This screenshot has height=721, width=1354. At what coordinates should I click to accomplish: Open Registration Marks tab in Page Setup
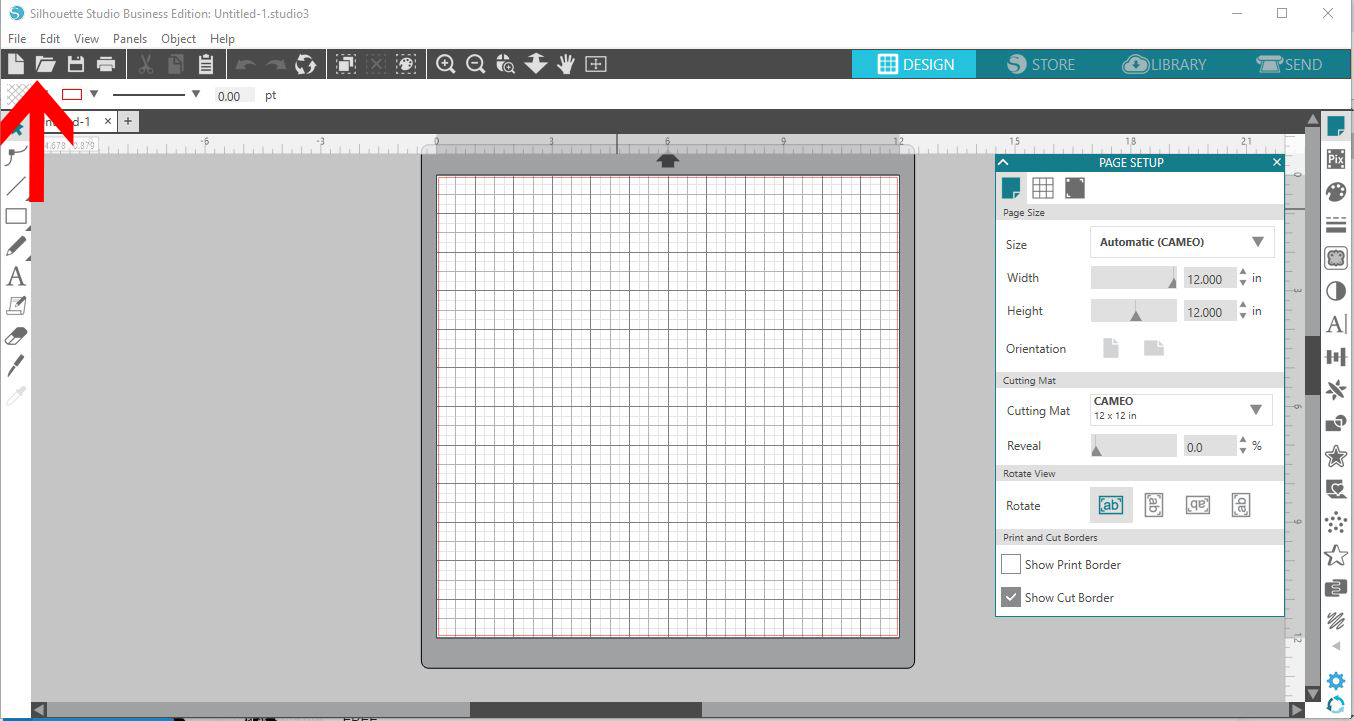pyautogui.click(x=1075, y=188)
